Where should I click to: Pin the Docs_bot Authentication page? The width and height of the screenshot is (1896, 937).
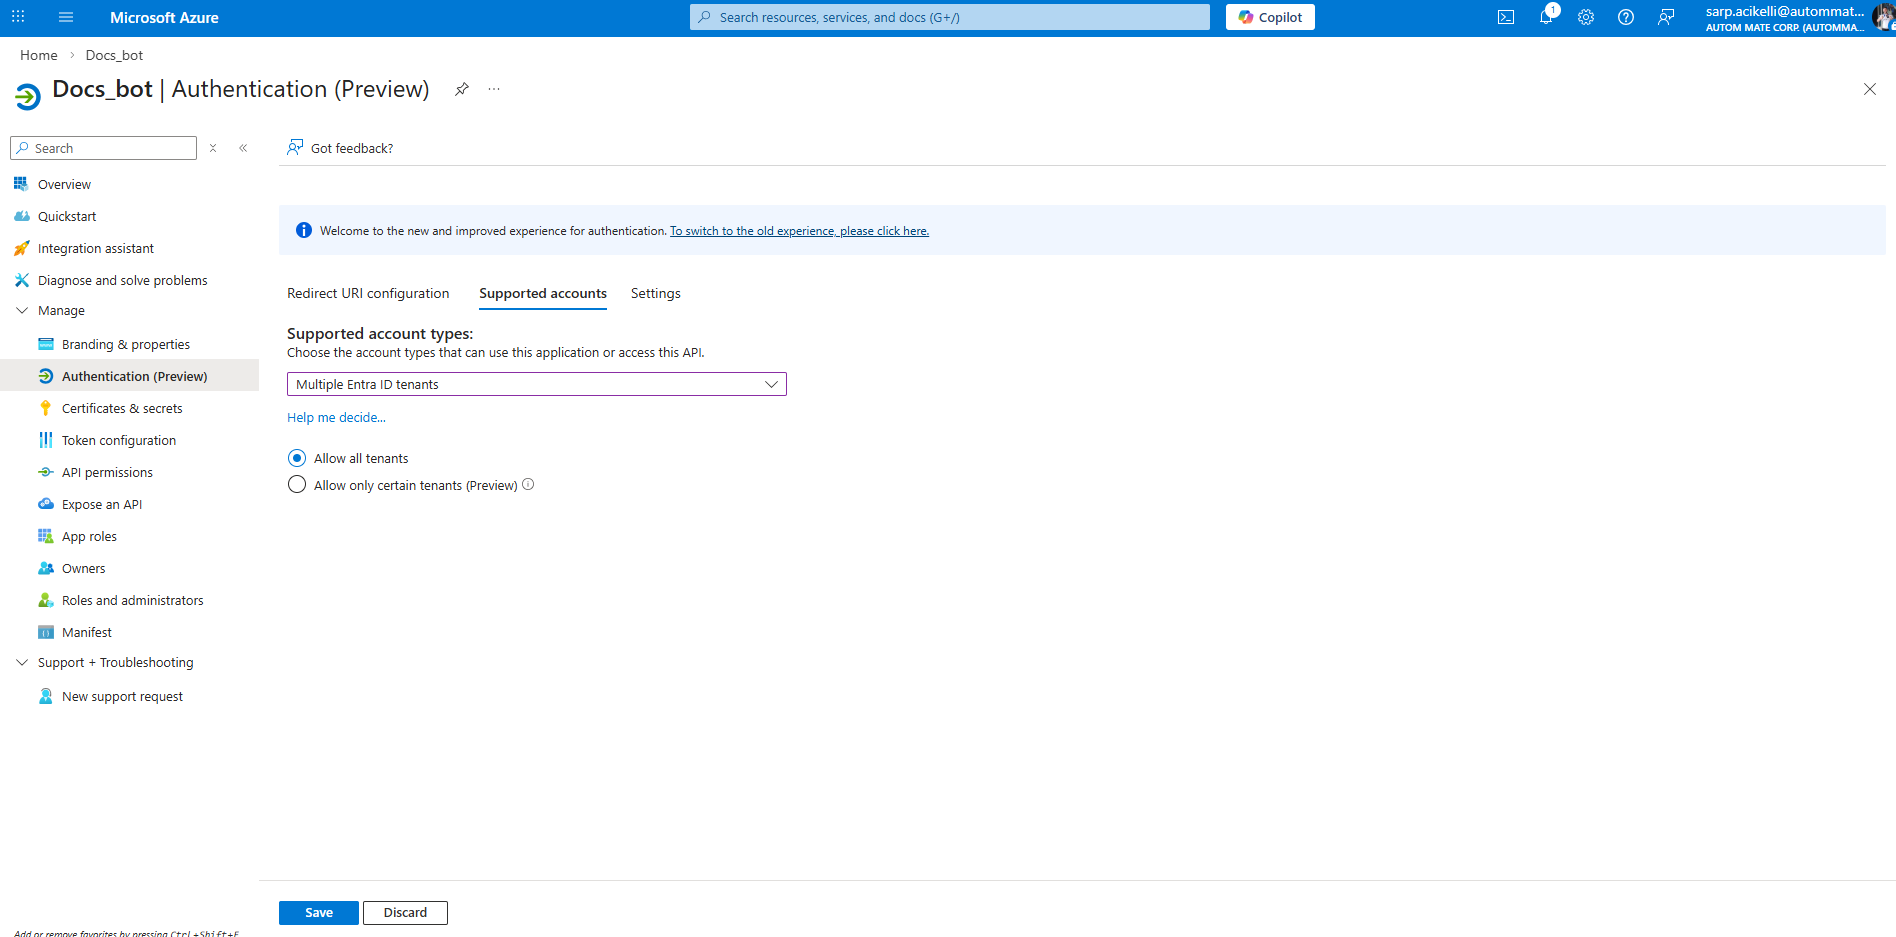click(461, 89)
